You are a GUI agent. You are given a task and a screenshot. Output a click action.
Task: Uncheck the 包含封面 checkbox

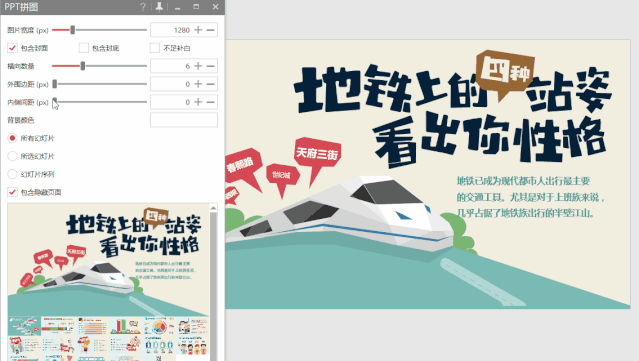coord(12,48)
